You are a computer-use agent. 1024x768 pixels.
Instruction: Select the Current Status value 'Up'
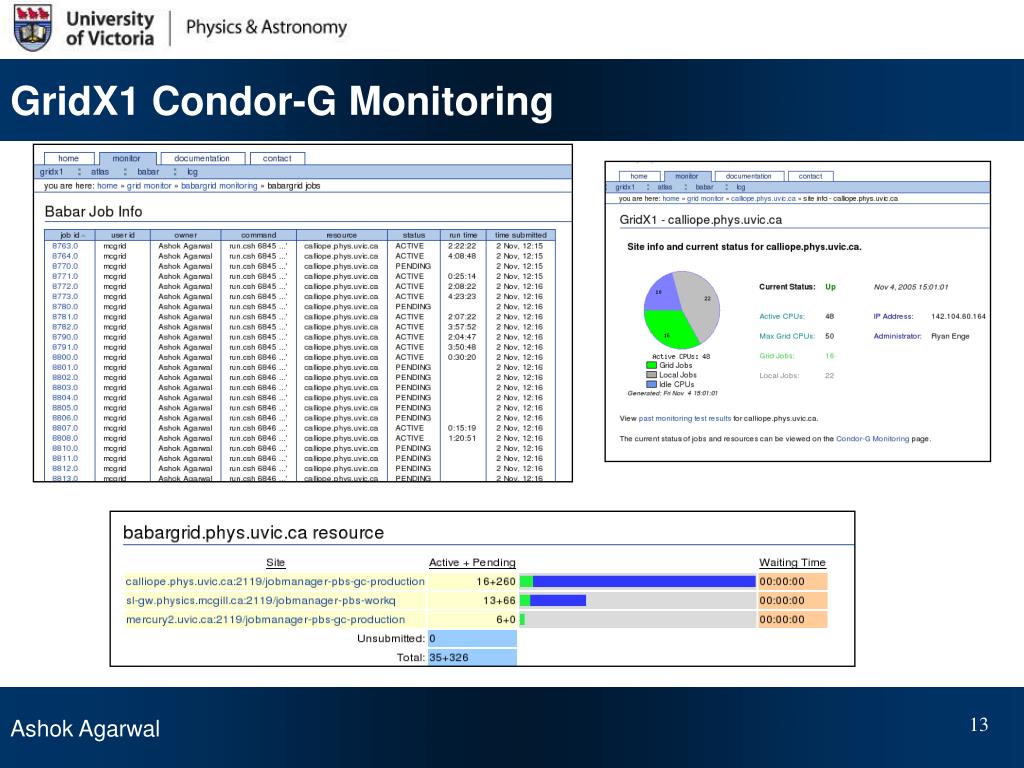point(830,287)
